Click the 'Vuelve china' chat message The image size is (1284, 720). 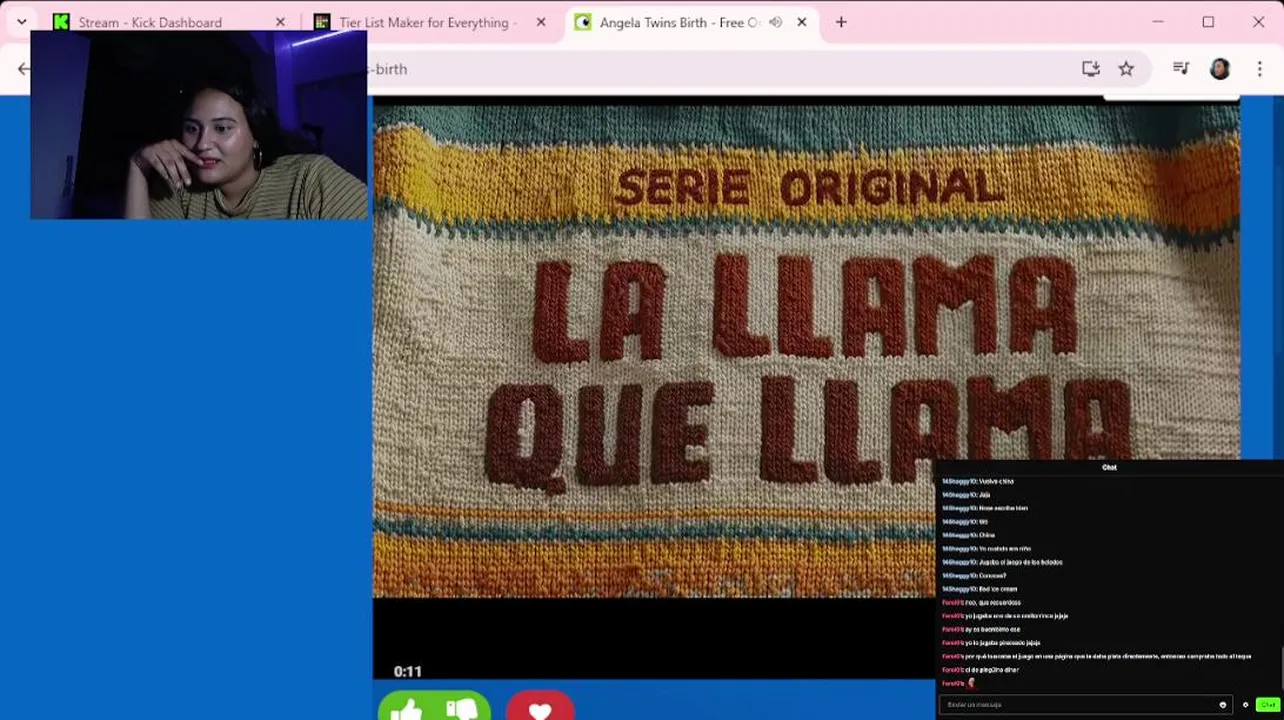pyautogui.click(x=977, y=481)
